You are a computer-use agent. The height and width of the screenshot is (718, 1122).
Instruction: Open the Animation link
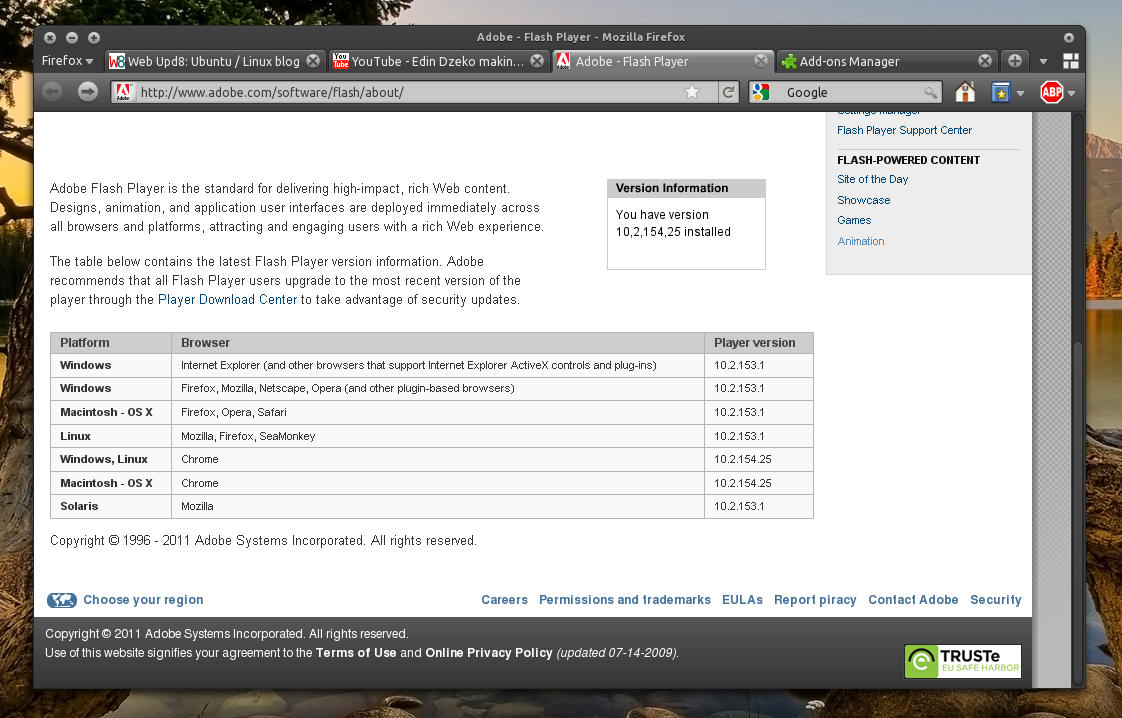[861, 241]
